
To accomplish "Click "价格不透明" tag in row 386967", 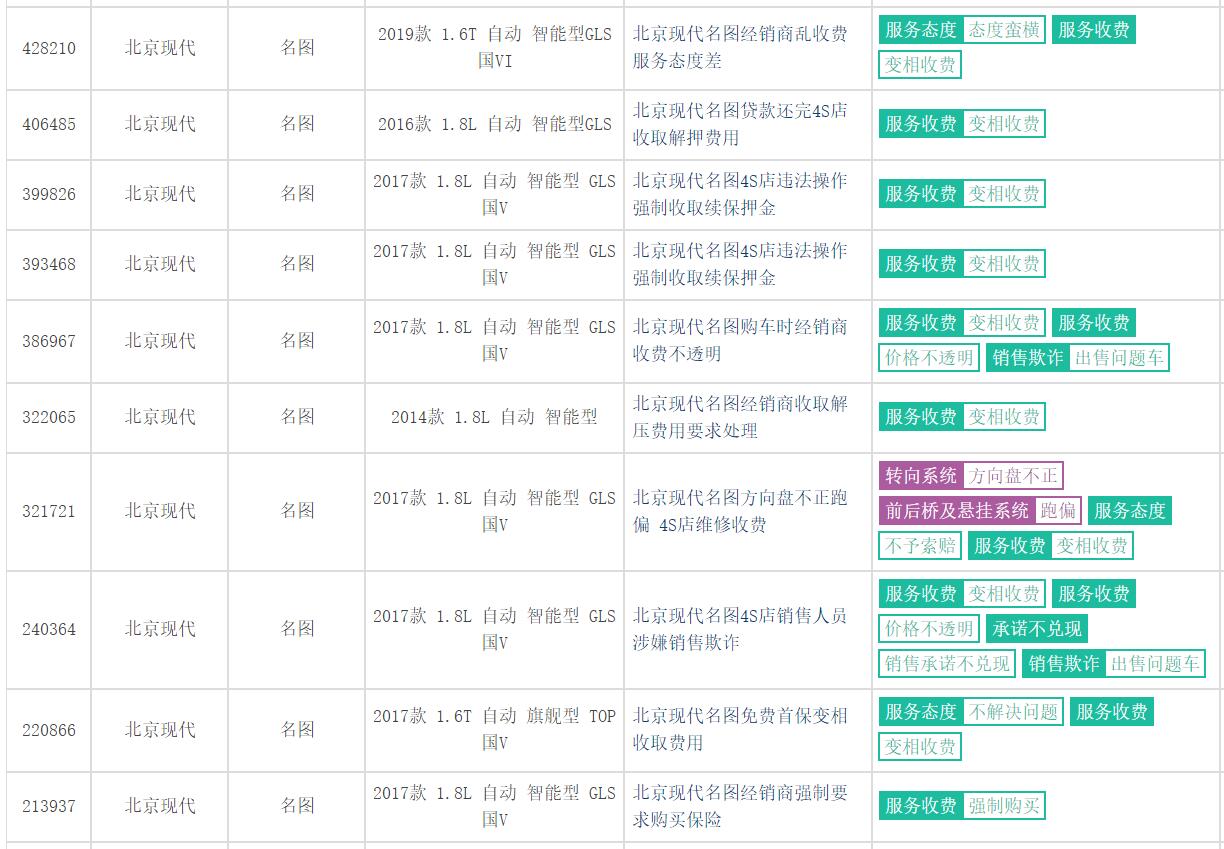I will click(x=929, y=358).
